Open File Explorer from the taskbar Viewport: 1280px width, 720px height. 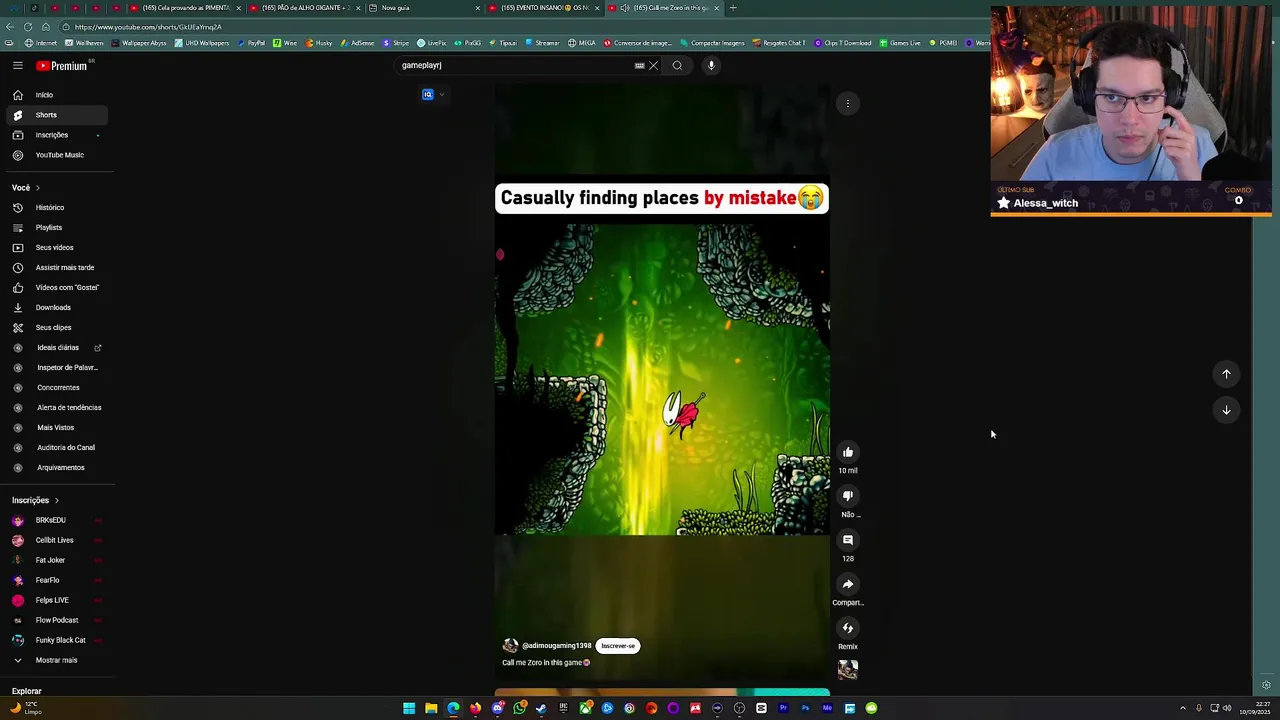(431, 708)
